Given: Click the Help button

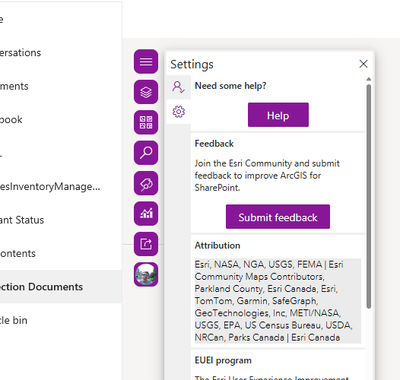Looking at the screenshot, I should [278, 115].
